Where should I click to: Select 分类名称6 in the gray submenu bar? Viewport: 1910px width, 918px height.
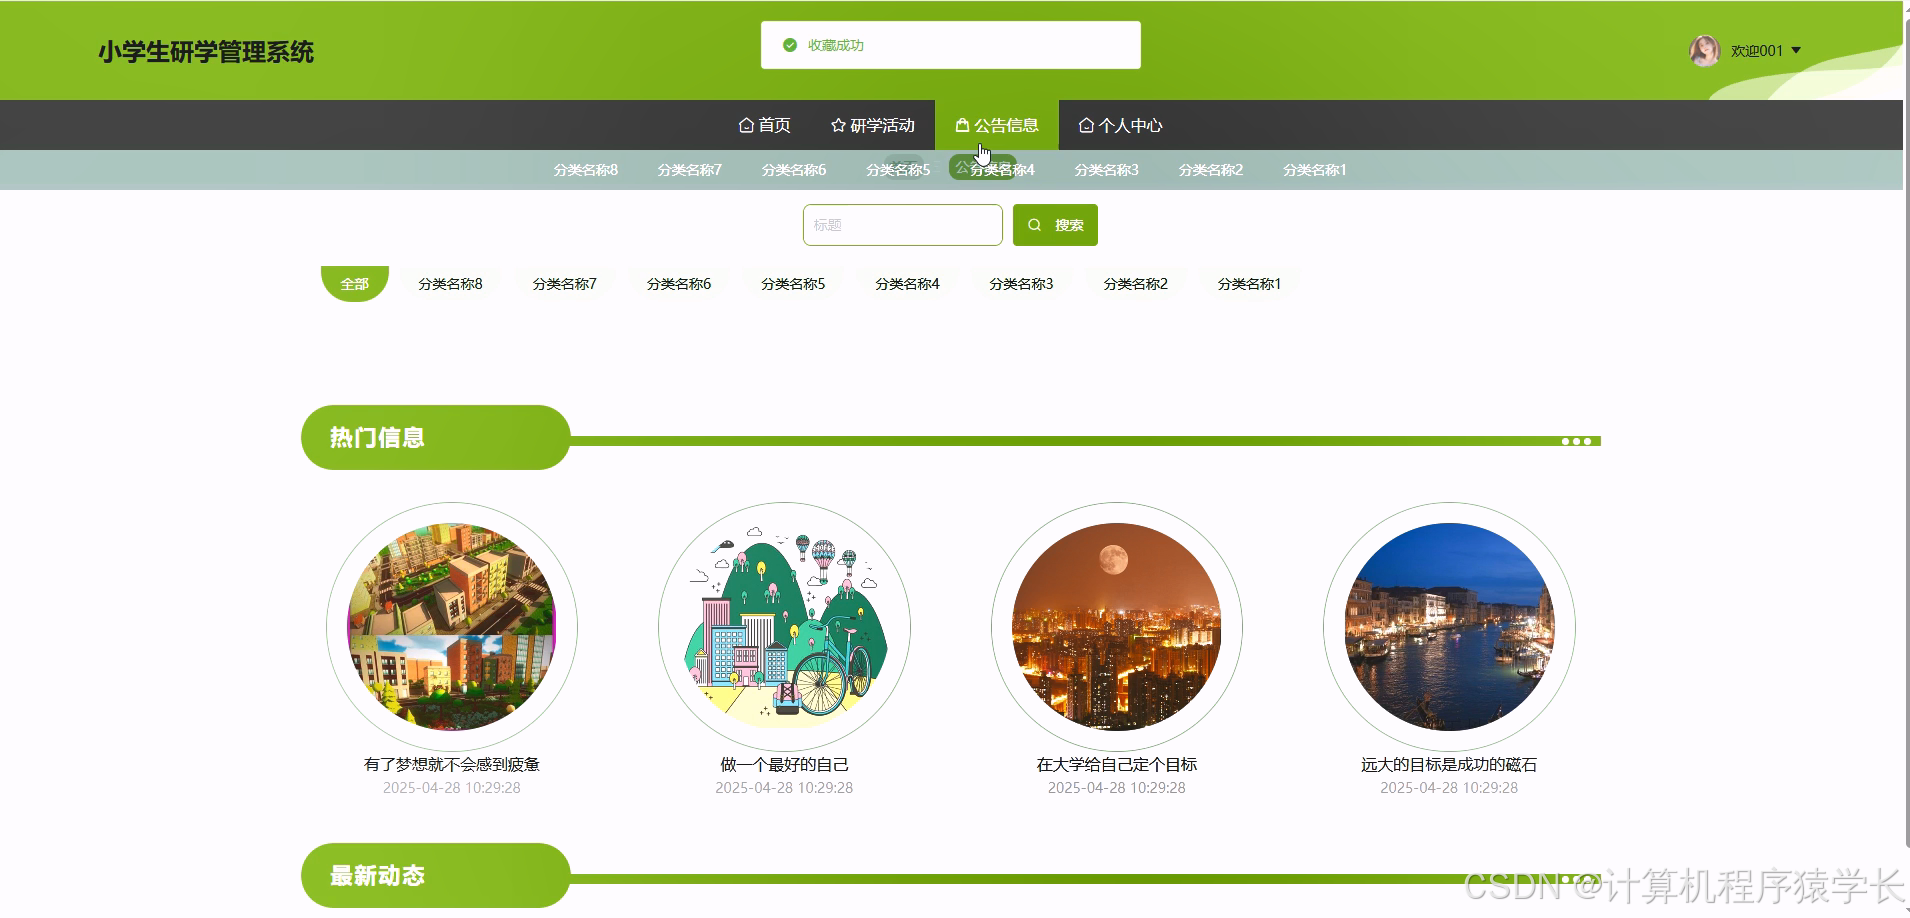click(x=794, y=170)
